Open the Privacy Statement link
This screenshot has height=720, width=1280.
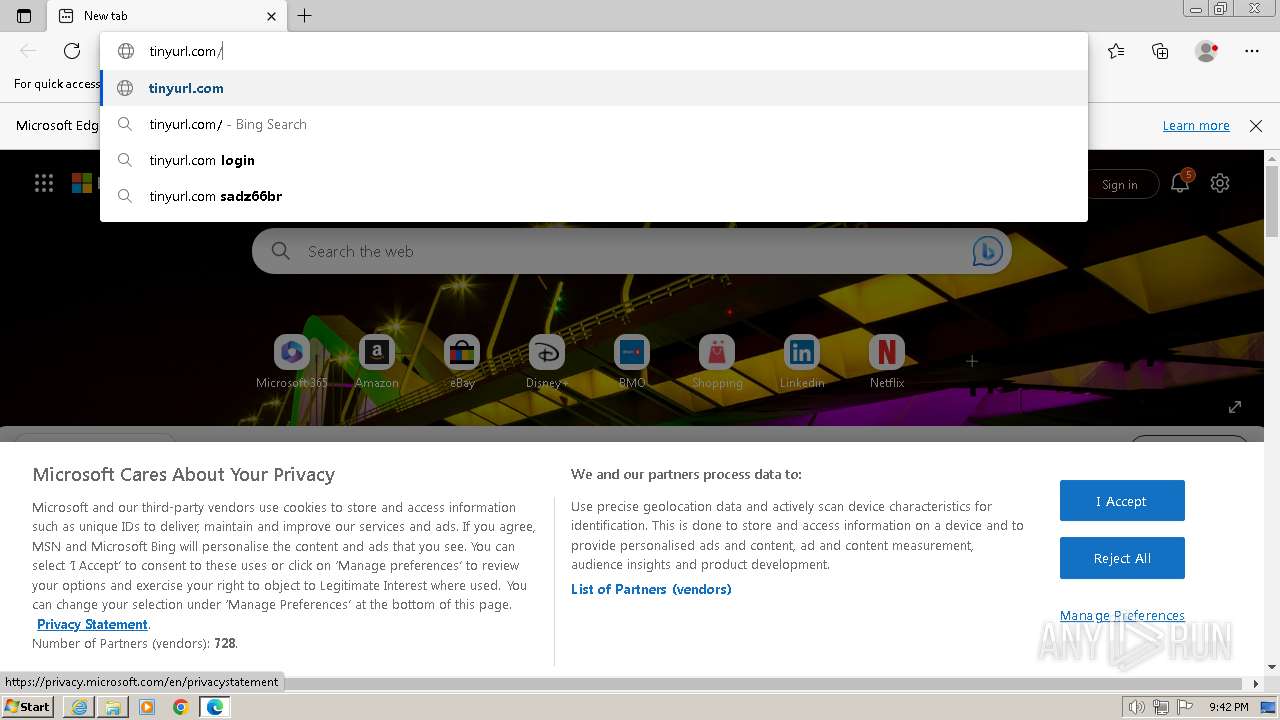click(92, 624)
